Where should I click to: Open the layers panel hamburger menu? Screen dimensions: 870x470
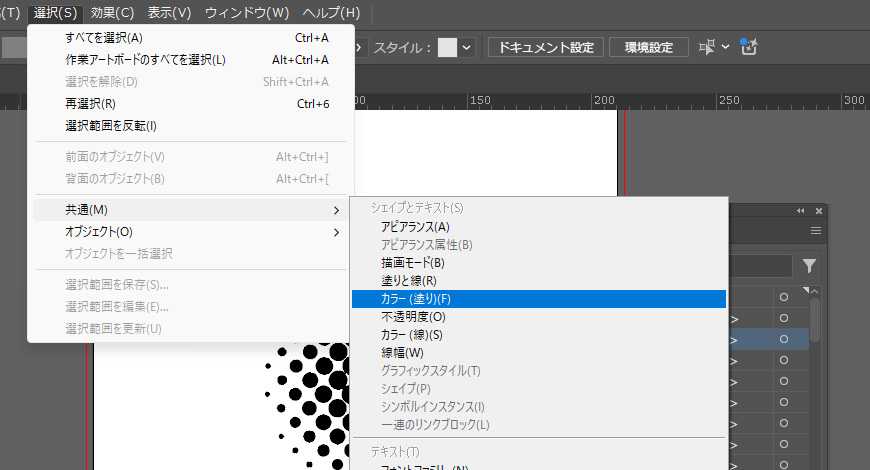pyautogui.click(x=816, y=231)
